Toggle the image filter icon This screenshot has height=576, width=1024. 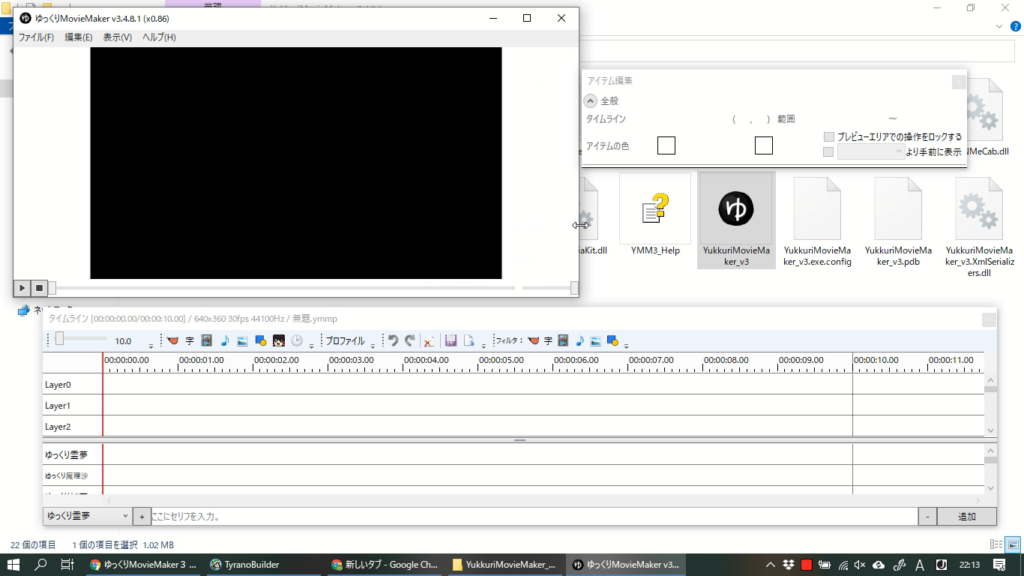pos(596,341)
